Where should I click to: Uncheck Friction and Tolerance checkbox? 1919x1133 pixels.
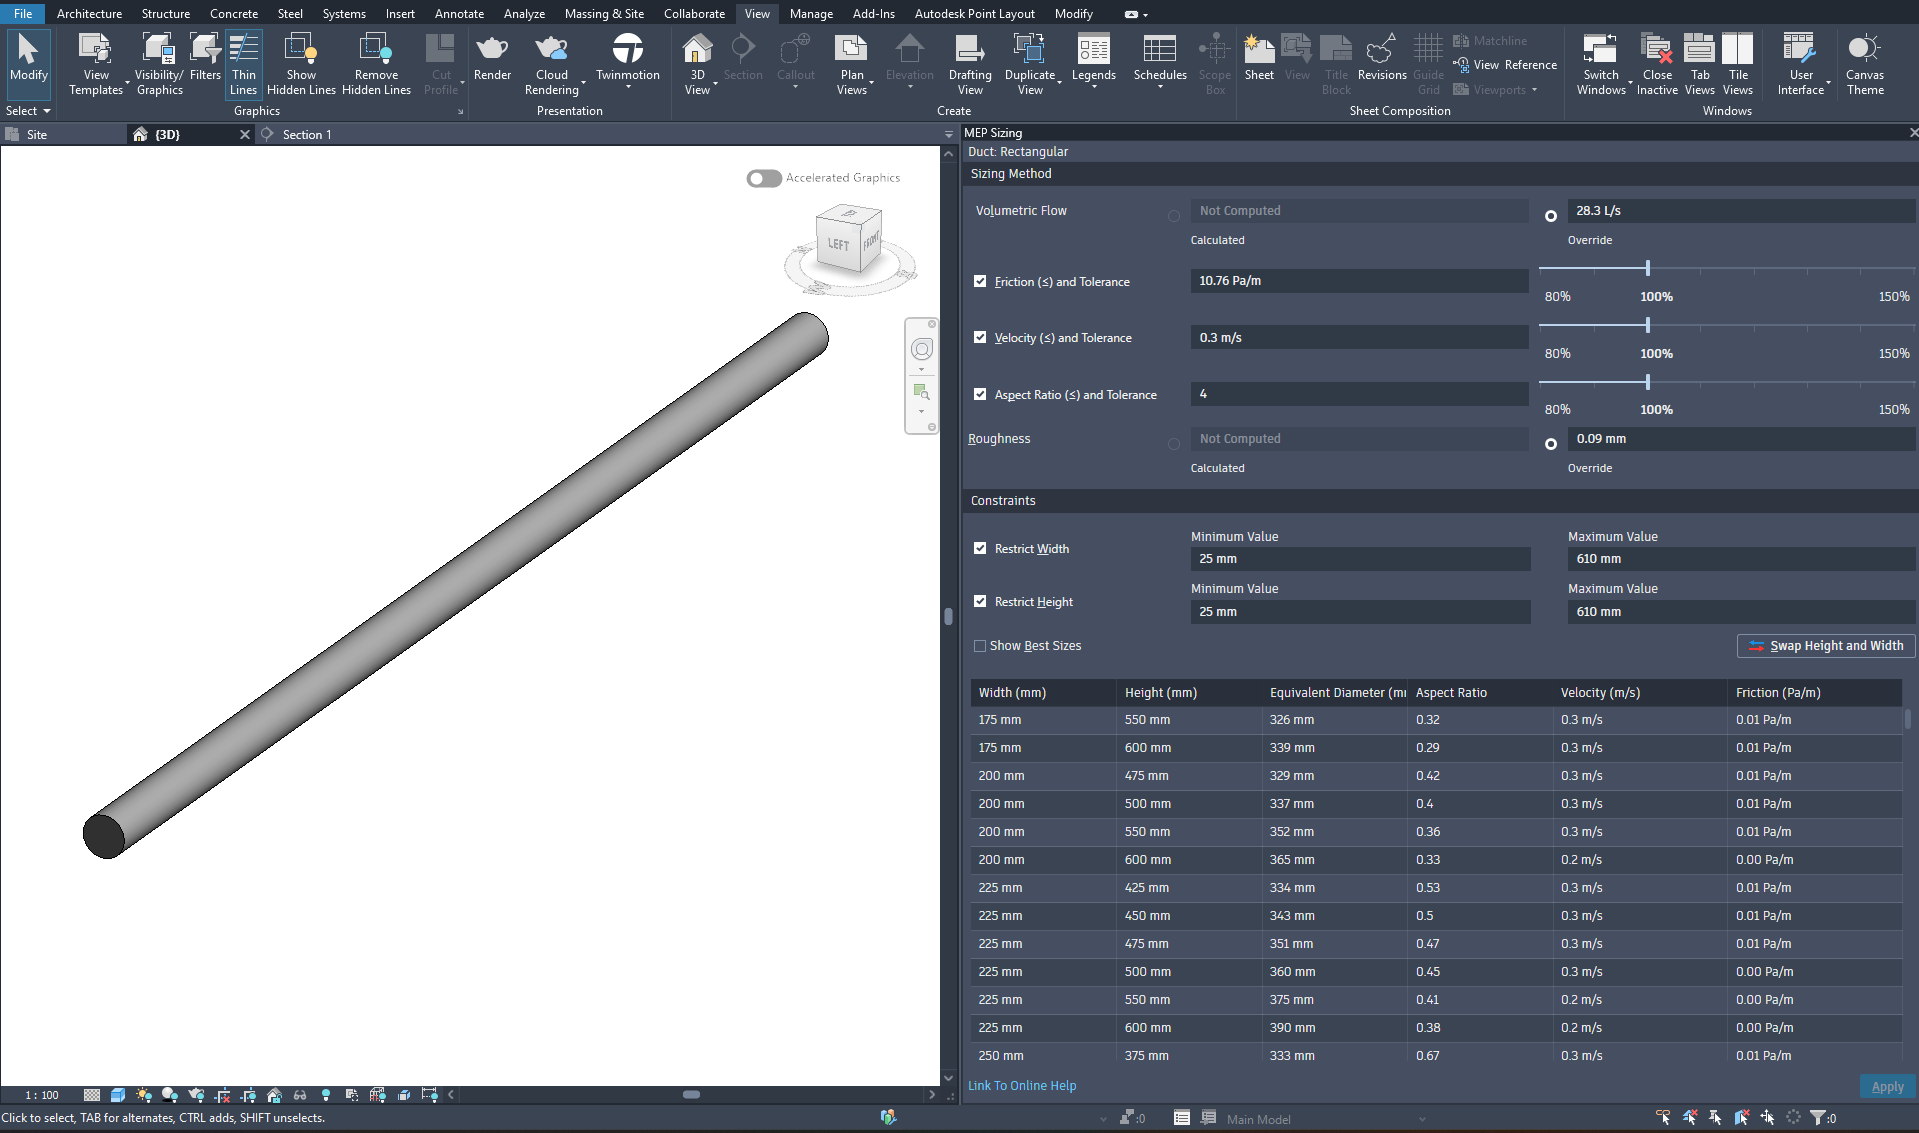point(980,281)
